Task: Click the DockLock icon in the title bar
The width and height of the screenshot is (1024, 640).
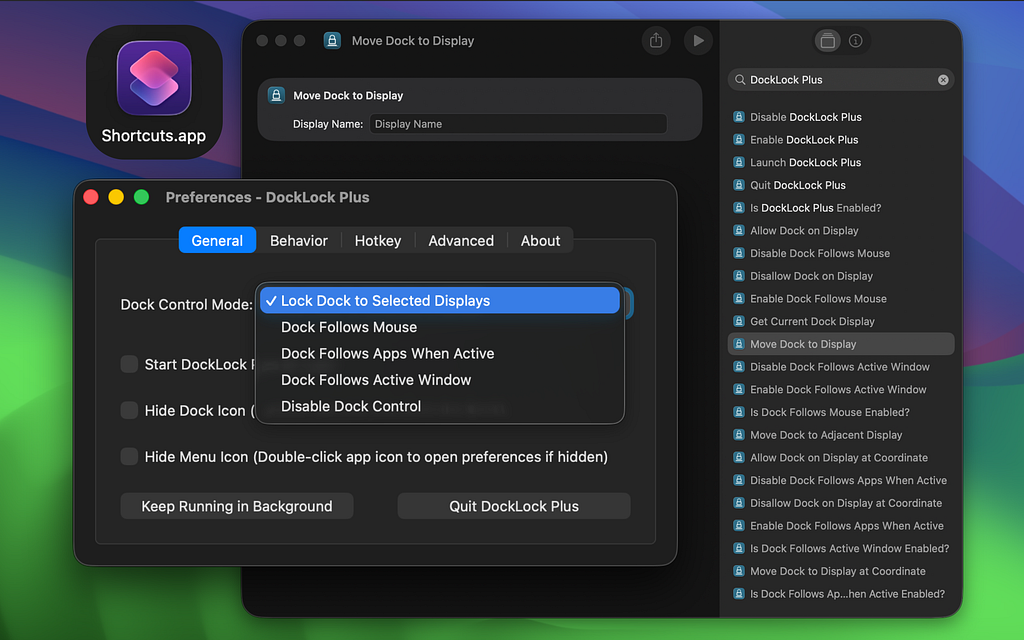Action: (332, 40)
